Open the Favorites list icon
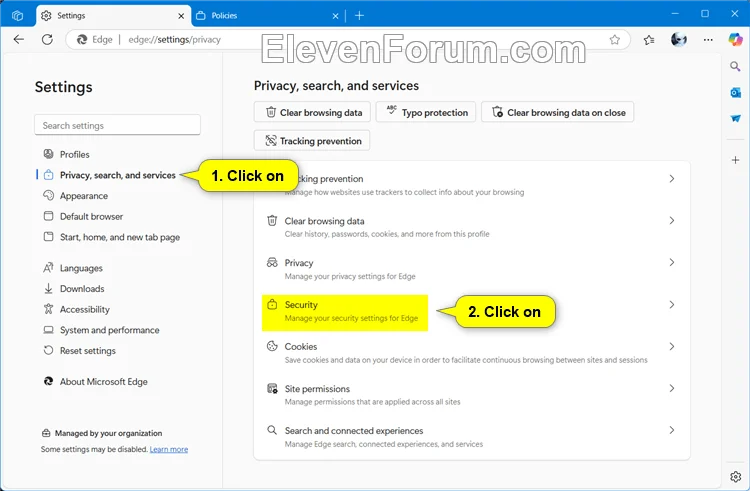 (649, 40)
